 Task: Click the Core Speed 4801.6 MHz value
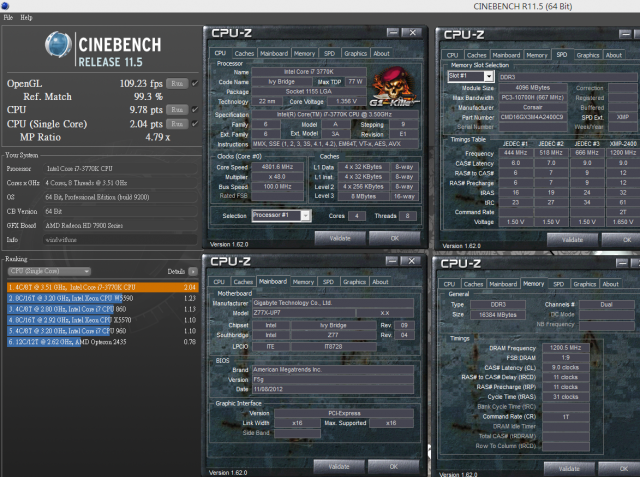pos(278,167)
